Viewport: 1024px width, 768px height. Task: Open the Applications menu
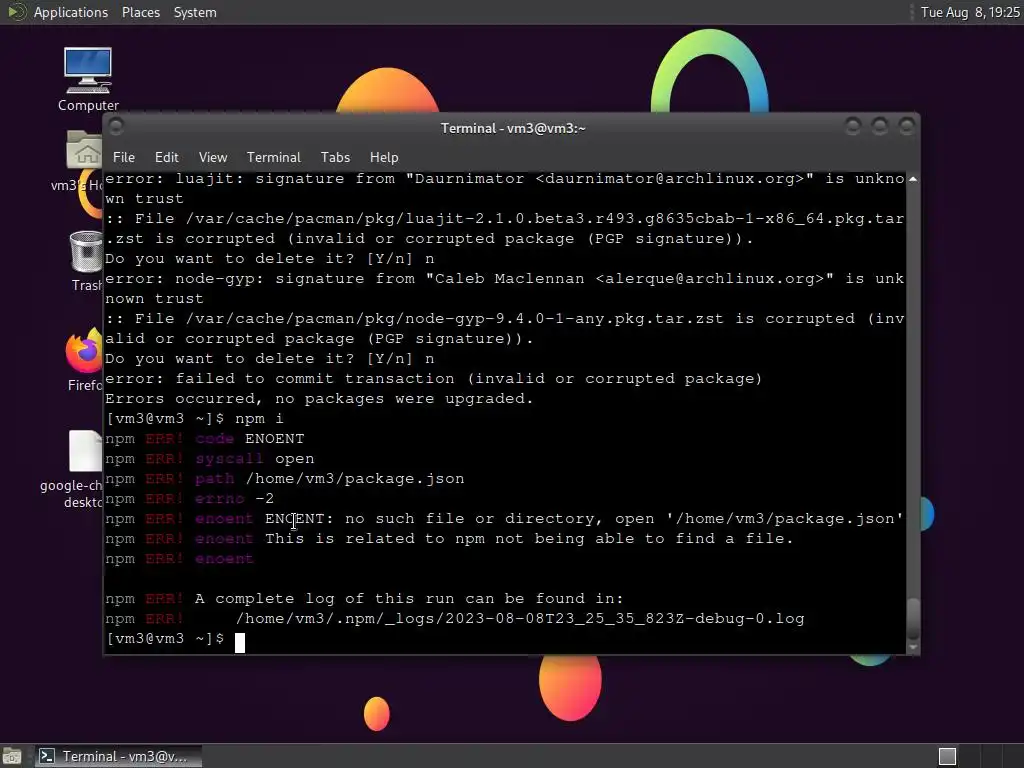click(71, 12)
